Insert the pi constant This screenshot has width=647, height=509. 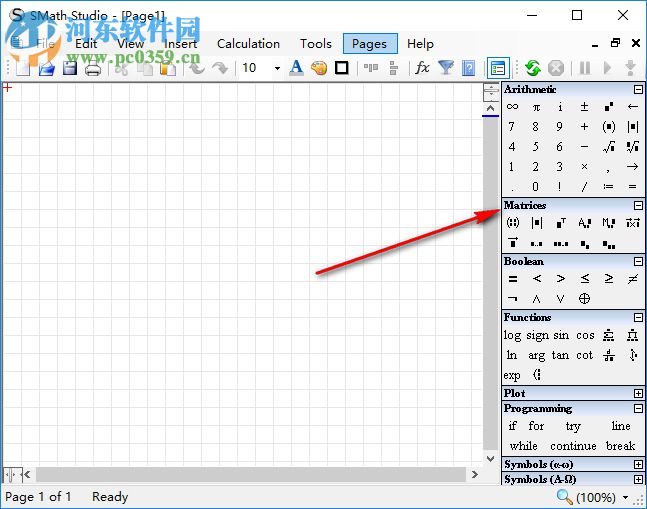point(536,107)
